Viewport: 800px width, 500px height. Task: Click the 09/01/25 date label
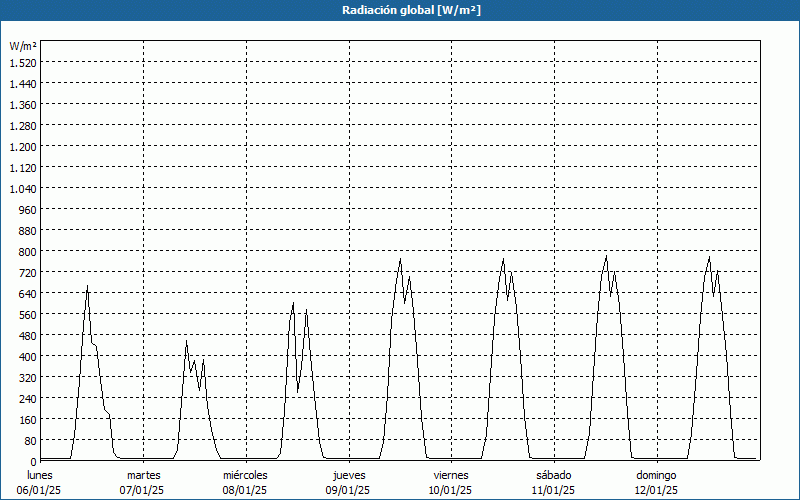pyautogui.click(x=347, y=490)
